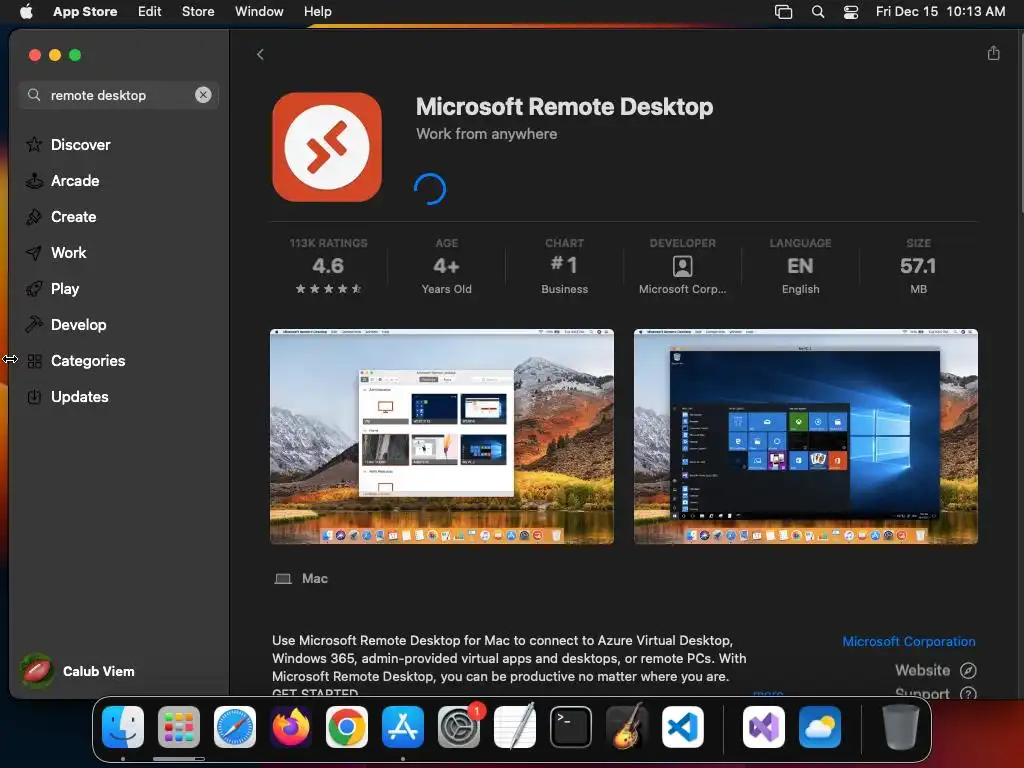Open the share button at top right
Viewport: 1024px width, 768px height.
[x=993, y=54]
